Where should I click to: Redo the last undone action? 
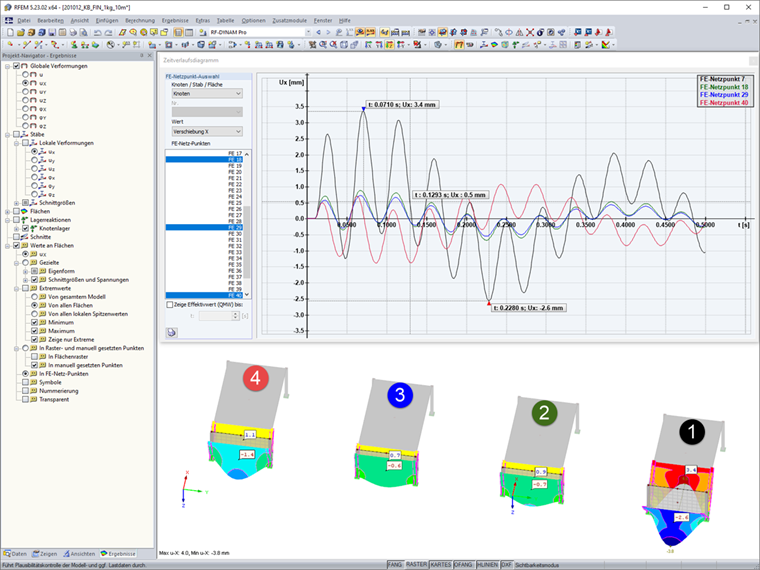pyautogui.click(x=108, y=32)
